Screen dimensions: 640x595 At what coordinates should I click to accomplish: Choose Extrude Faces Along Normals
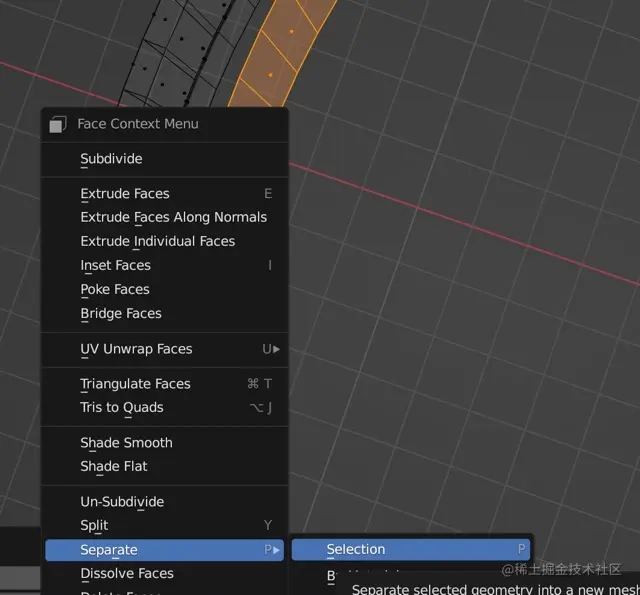pos(164,217)
